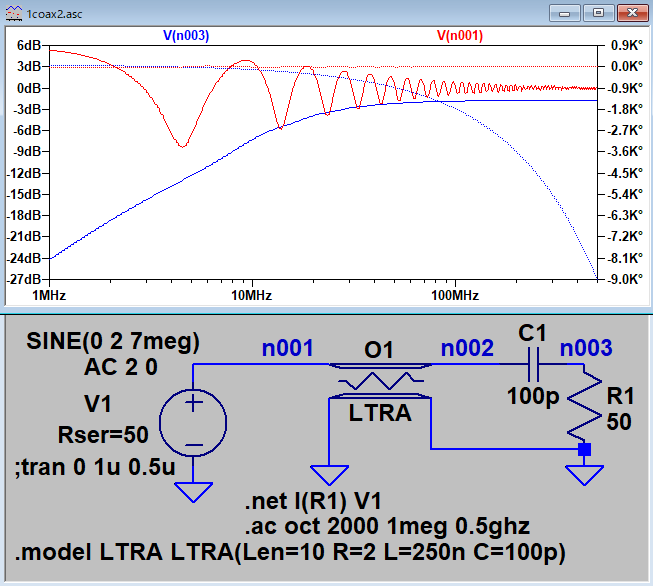This screenshot has height=586, width=653.
Task: Click the n003 net label
Action: [x=586, y=348]
